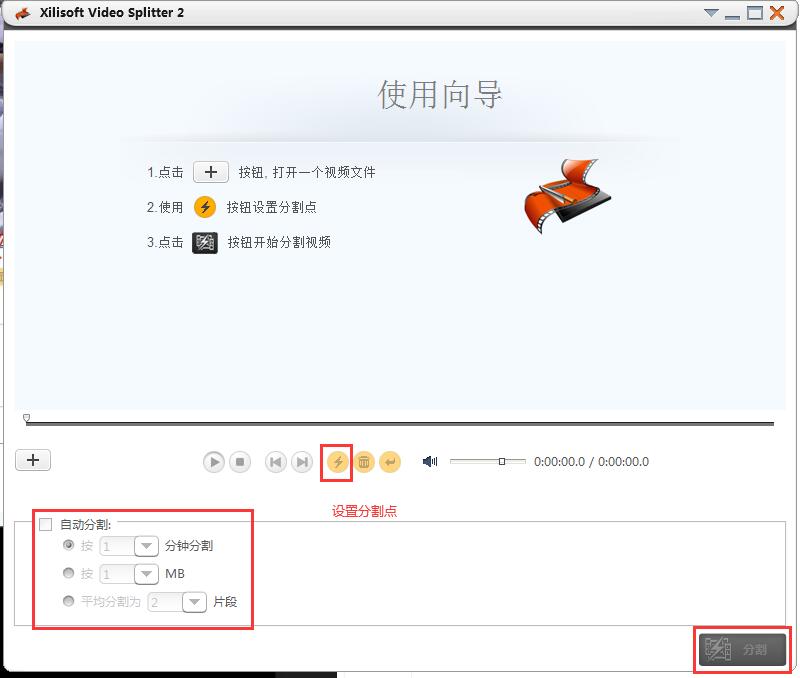
Task: Click the volume slider handle
Action: 502,461
